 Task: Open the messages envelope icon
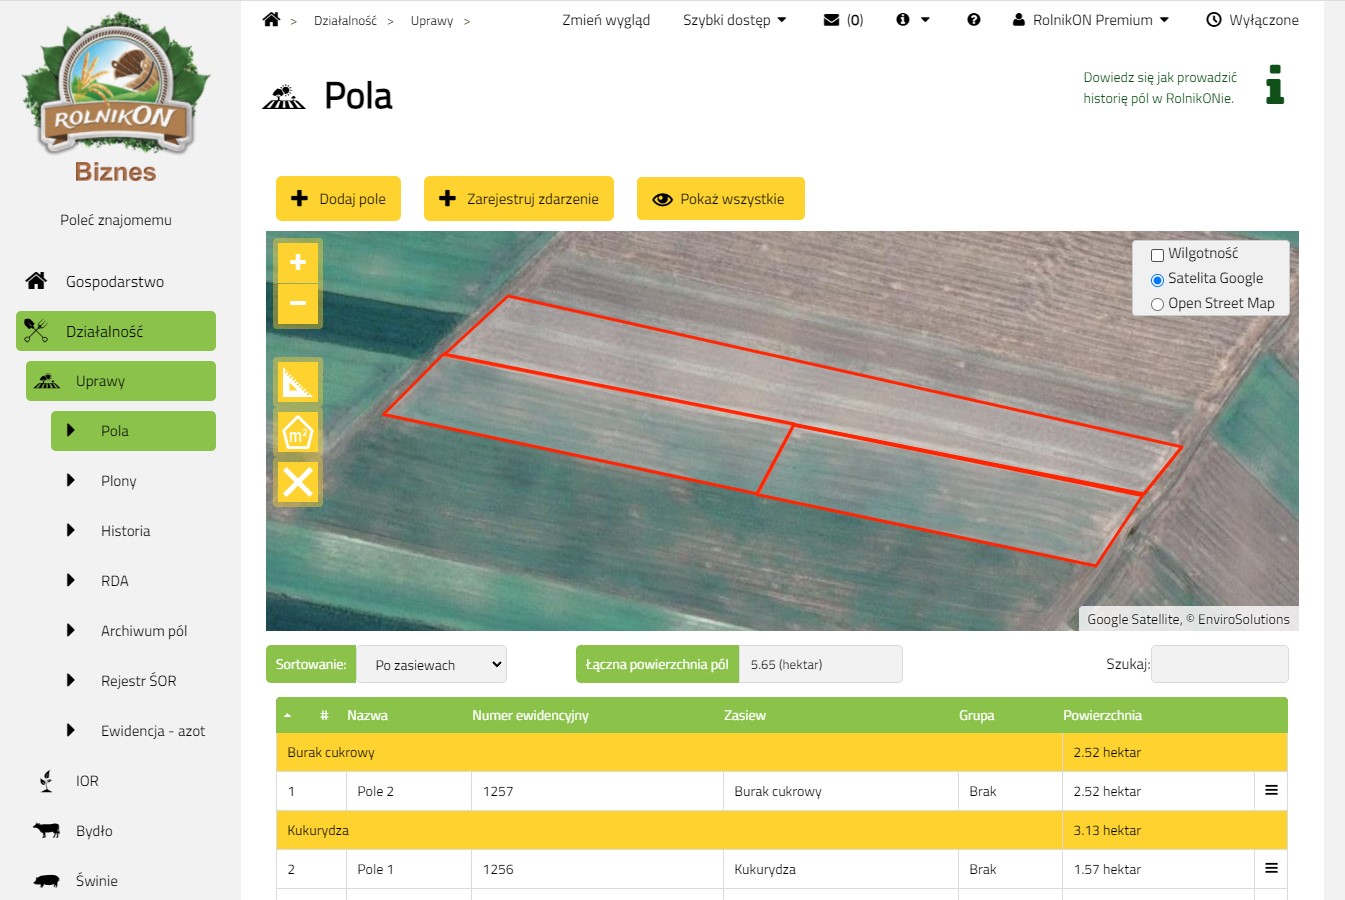[831, 20]
